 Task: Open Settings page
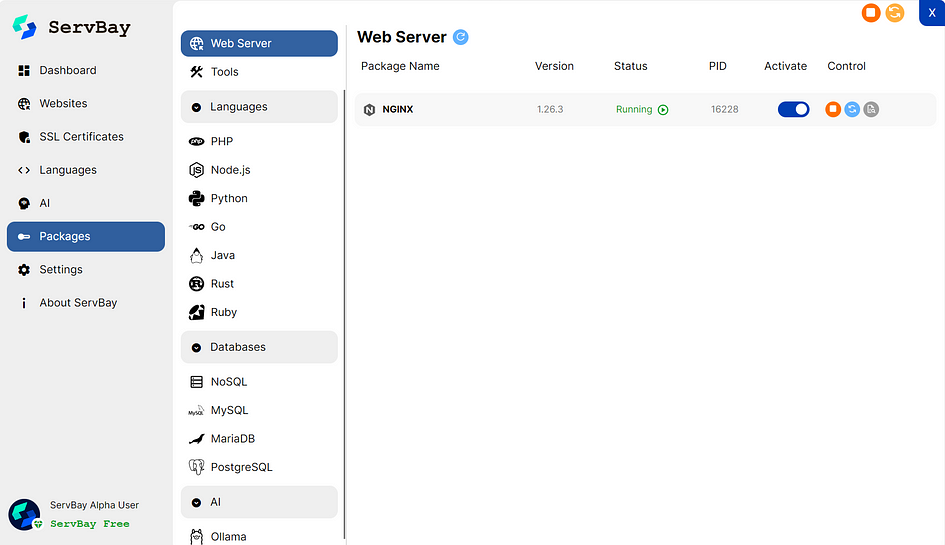(x=86, y=269)
